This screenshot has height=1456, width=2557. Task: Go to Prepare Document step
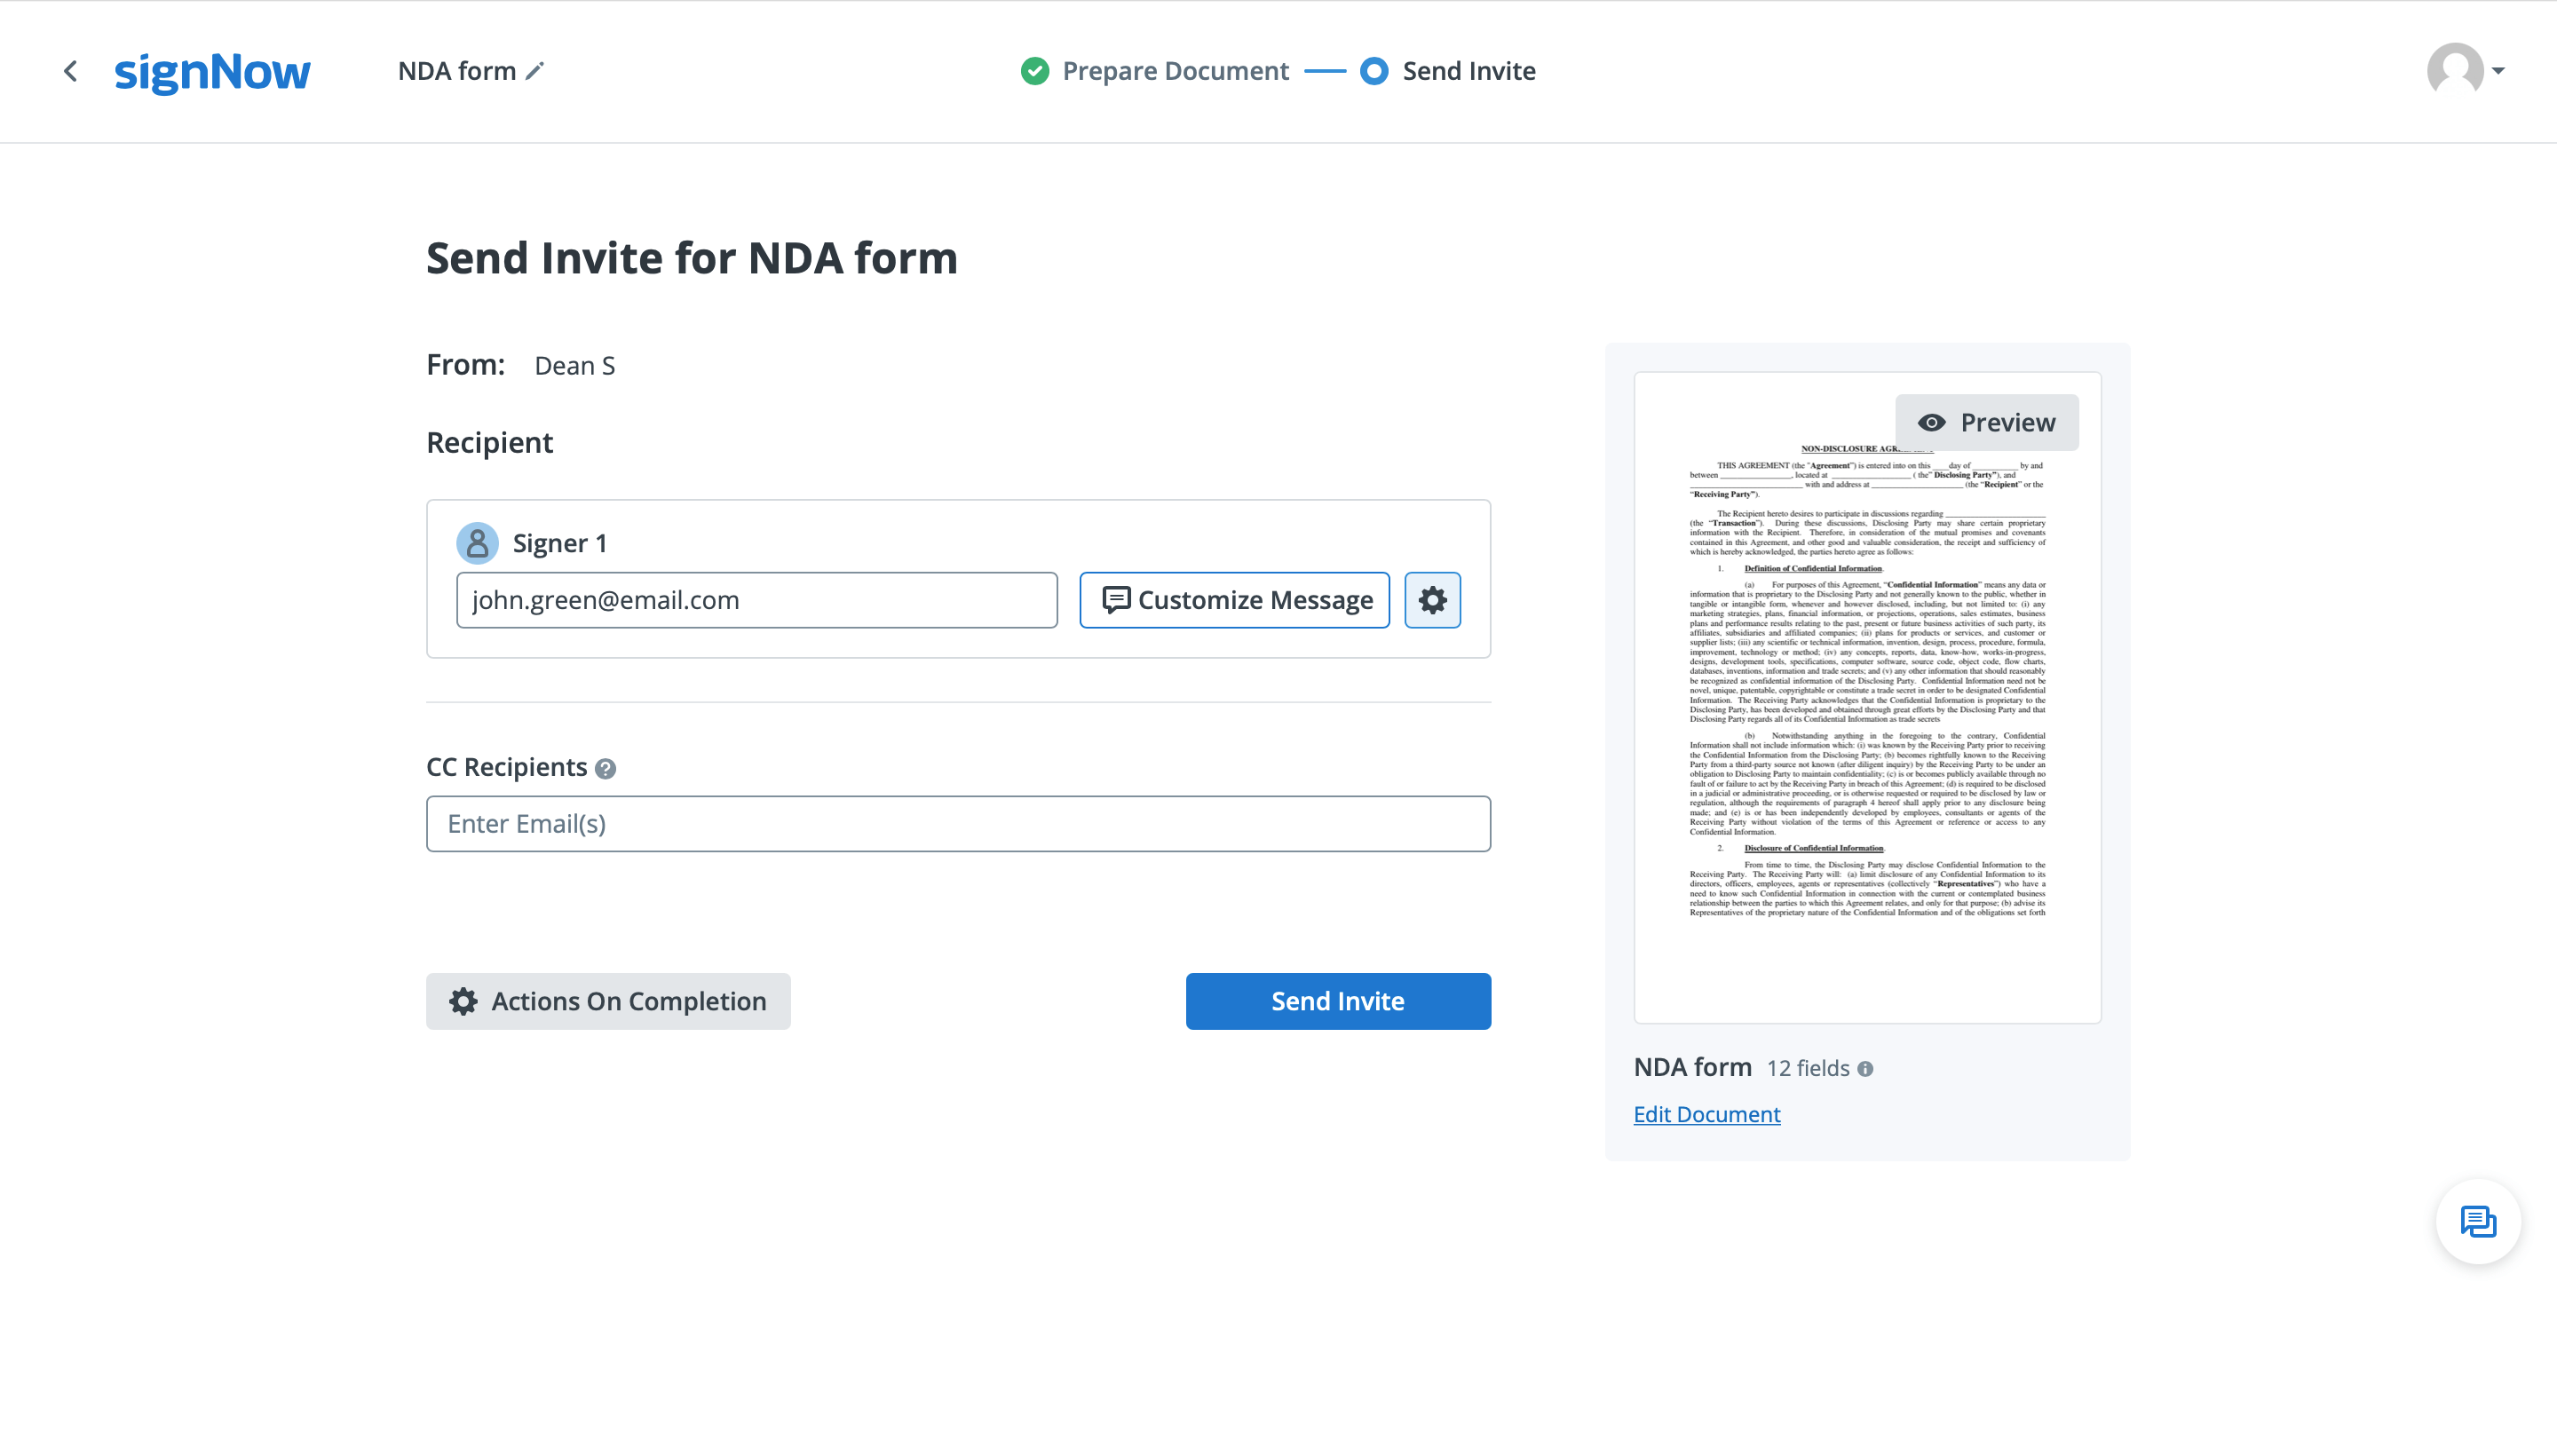tap(1174, 71)
